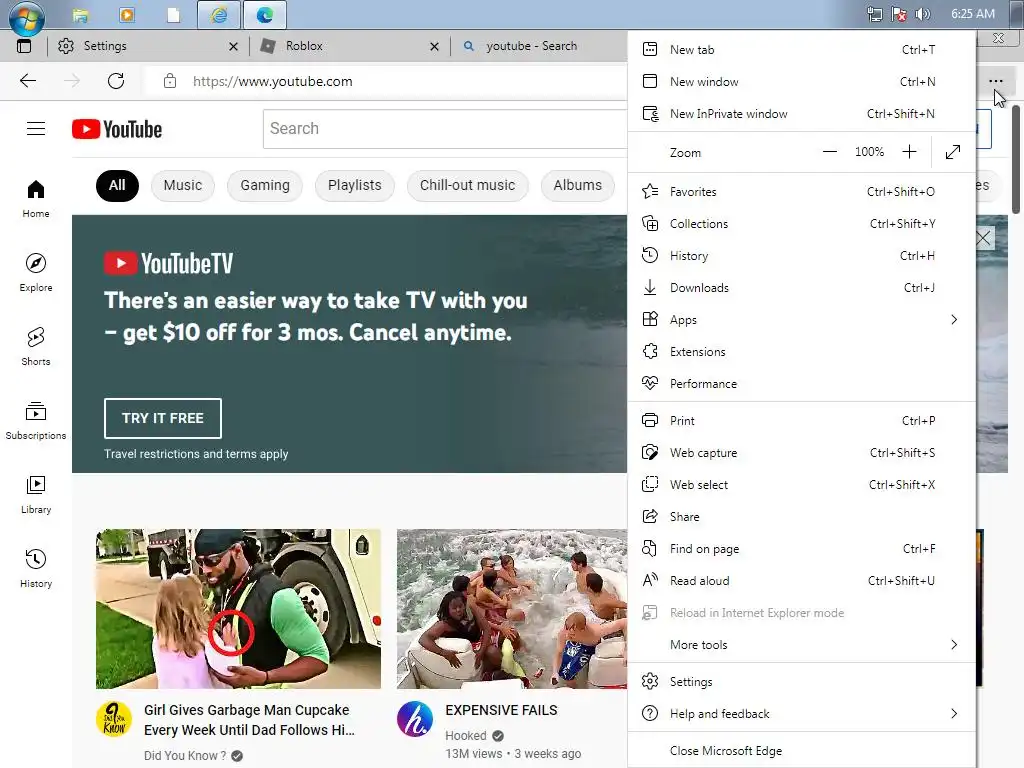Image resolution: width=1024 pixels, height=768 pixels.
Task: Open the Hooked channel avatar
Action: [x=415, y=719]
